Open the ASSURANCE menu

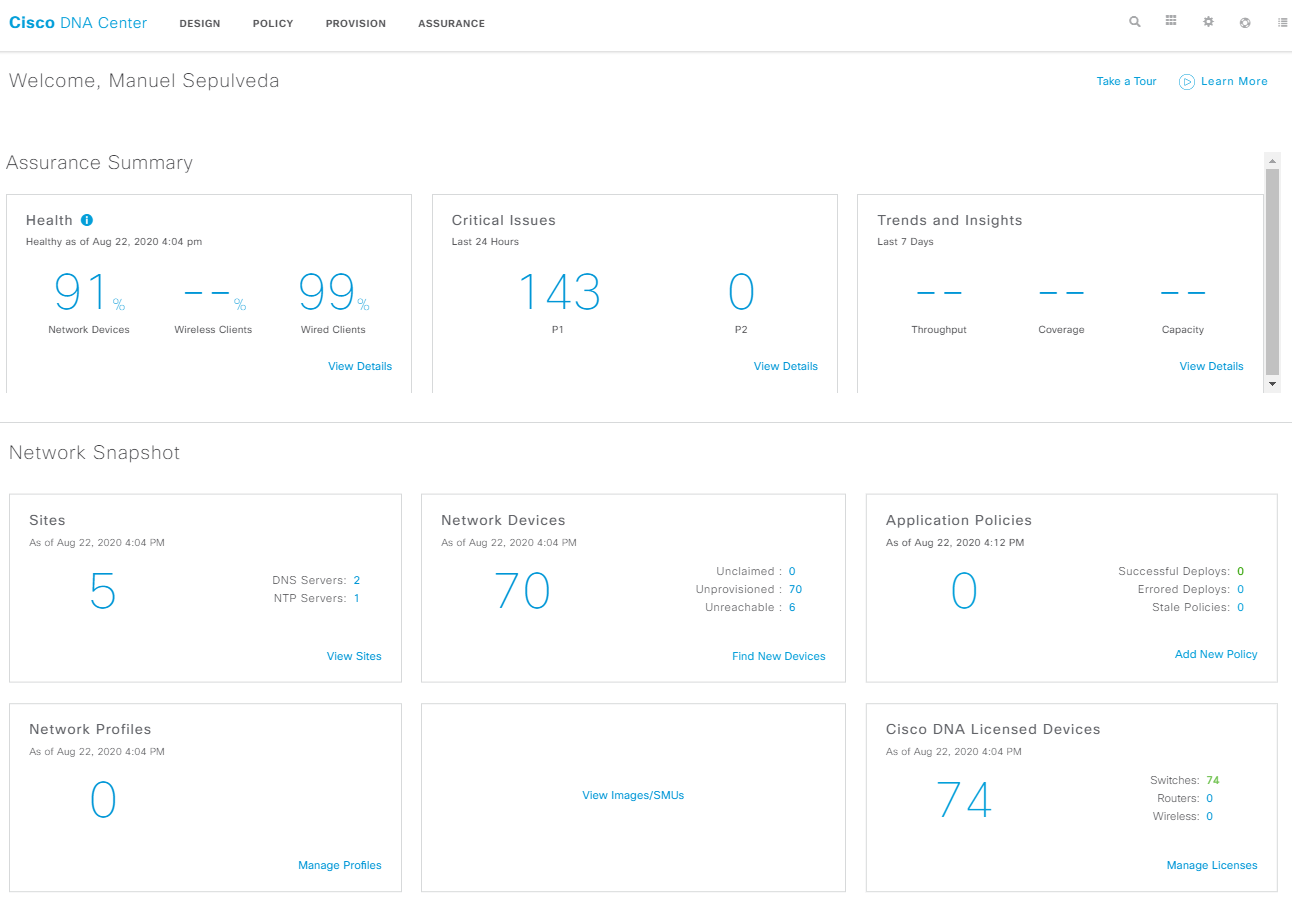pos(452,24)
